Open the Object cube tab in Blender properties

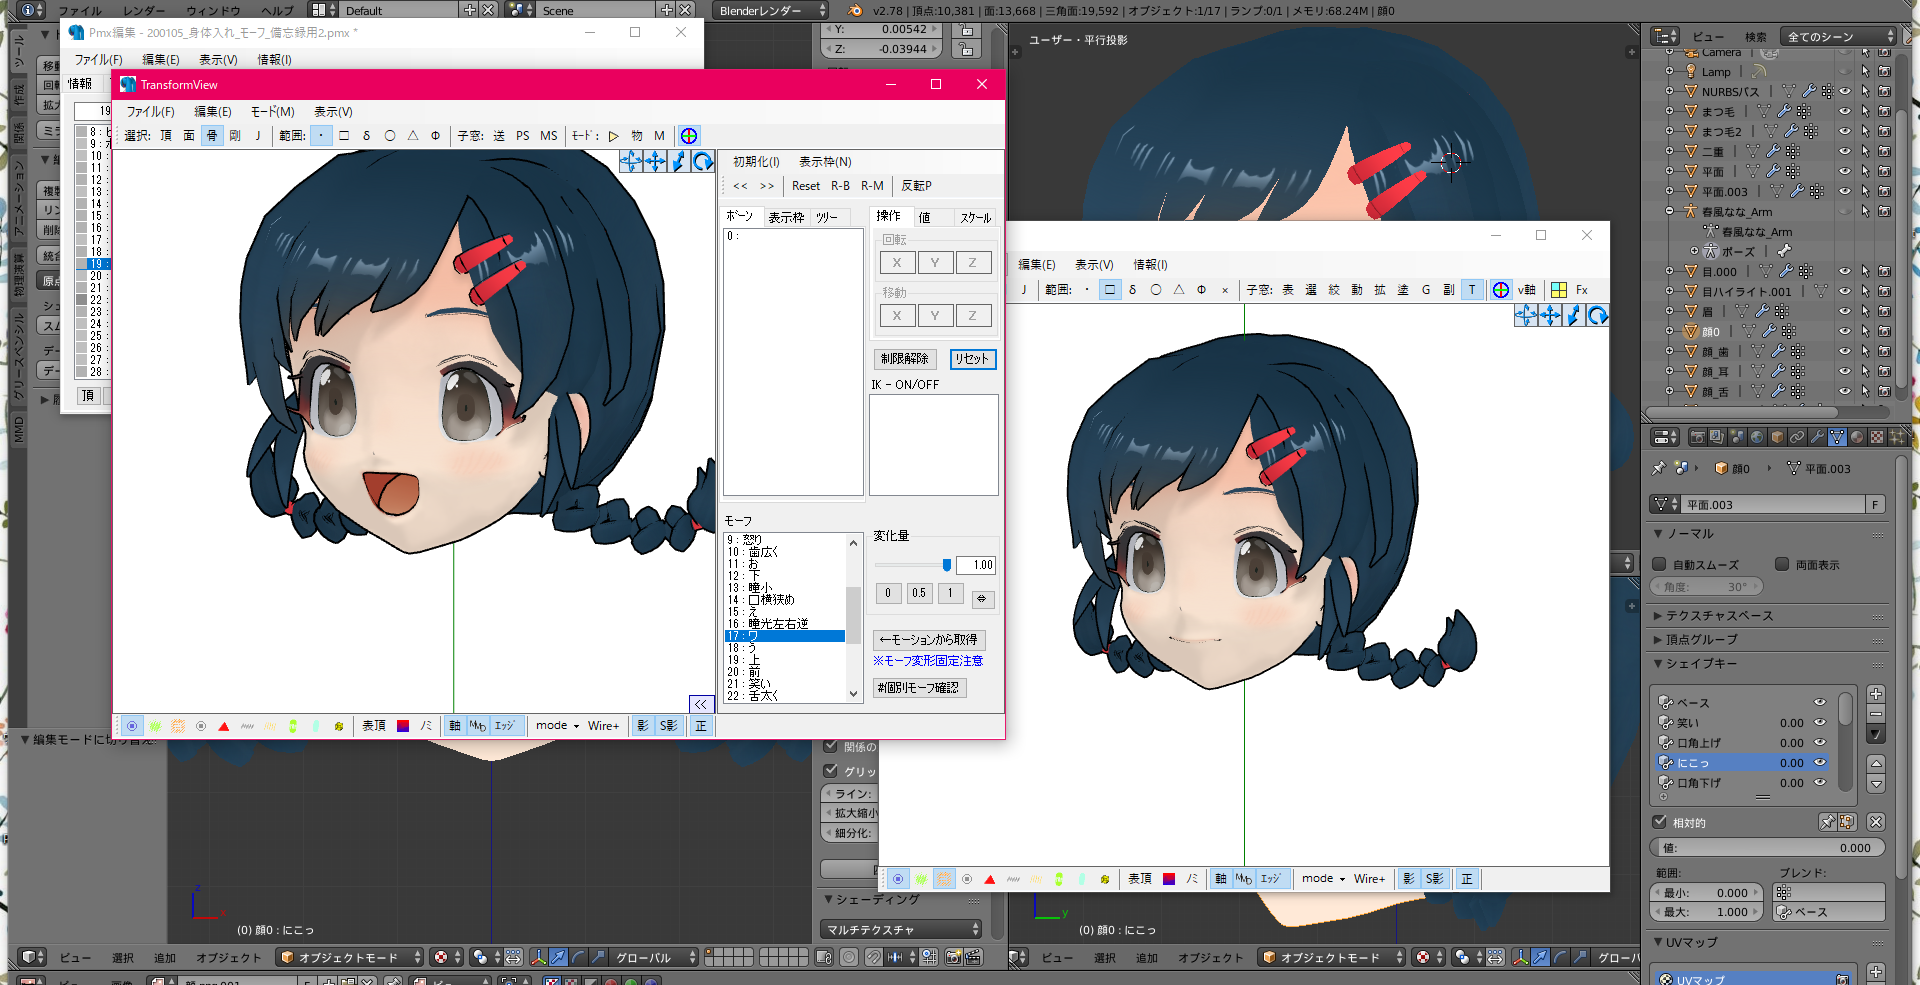pyautogui.click(x=1777, y=437)
